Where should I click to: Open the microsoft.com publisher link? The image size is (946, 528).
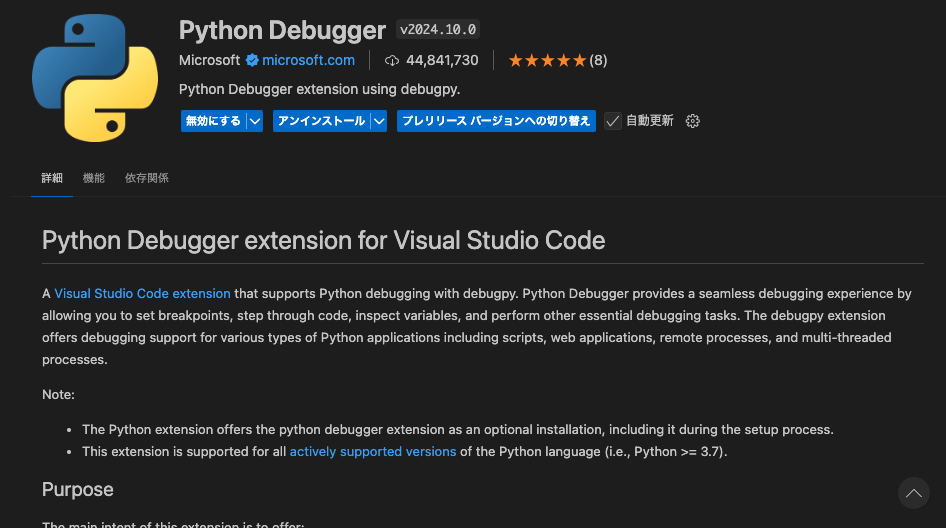(x=308, y=60)
